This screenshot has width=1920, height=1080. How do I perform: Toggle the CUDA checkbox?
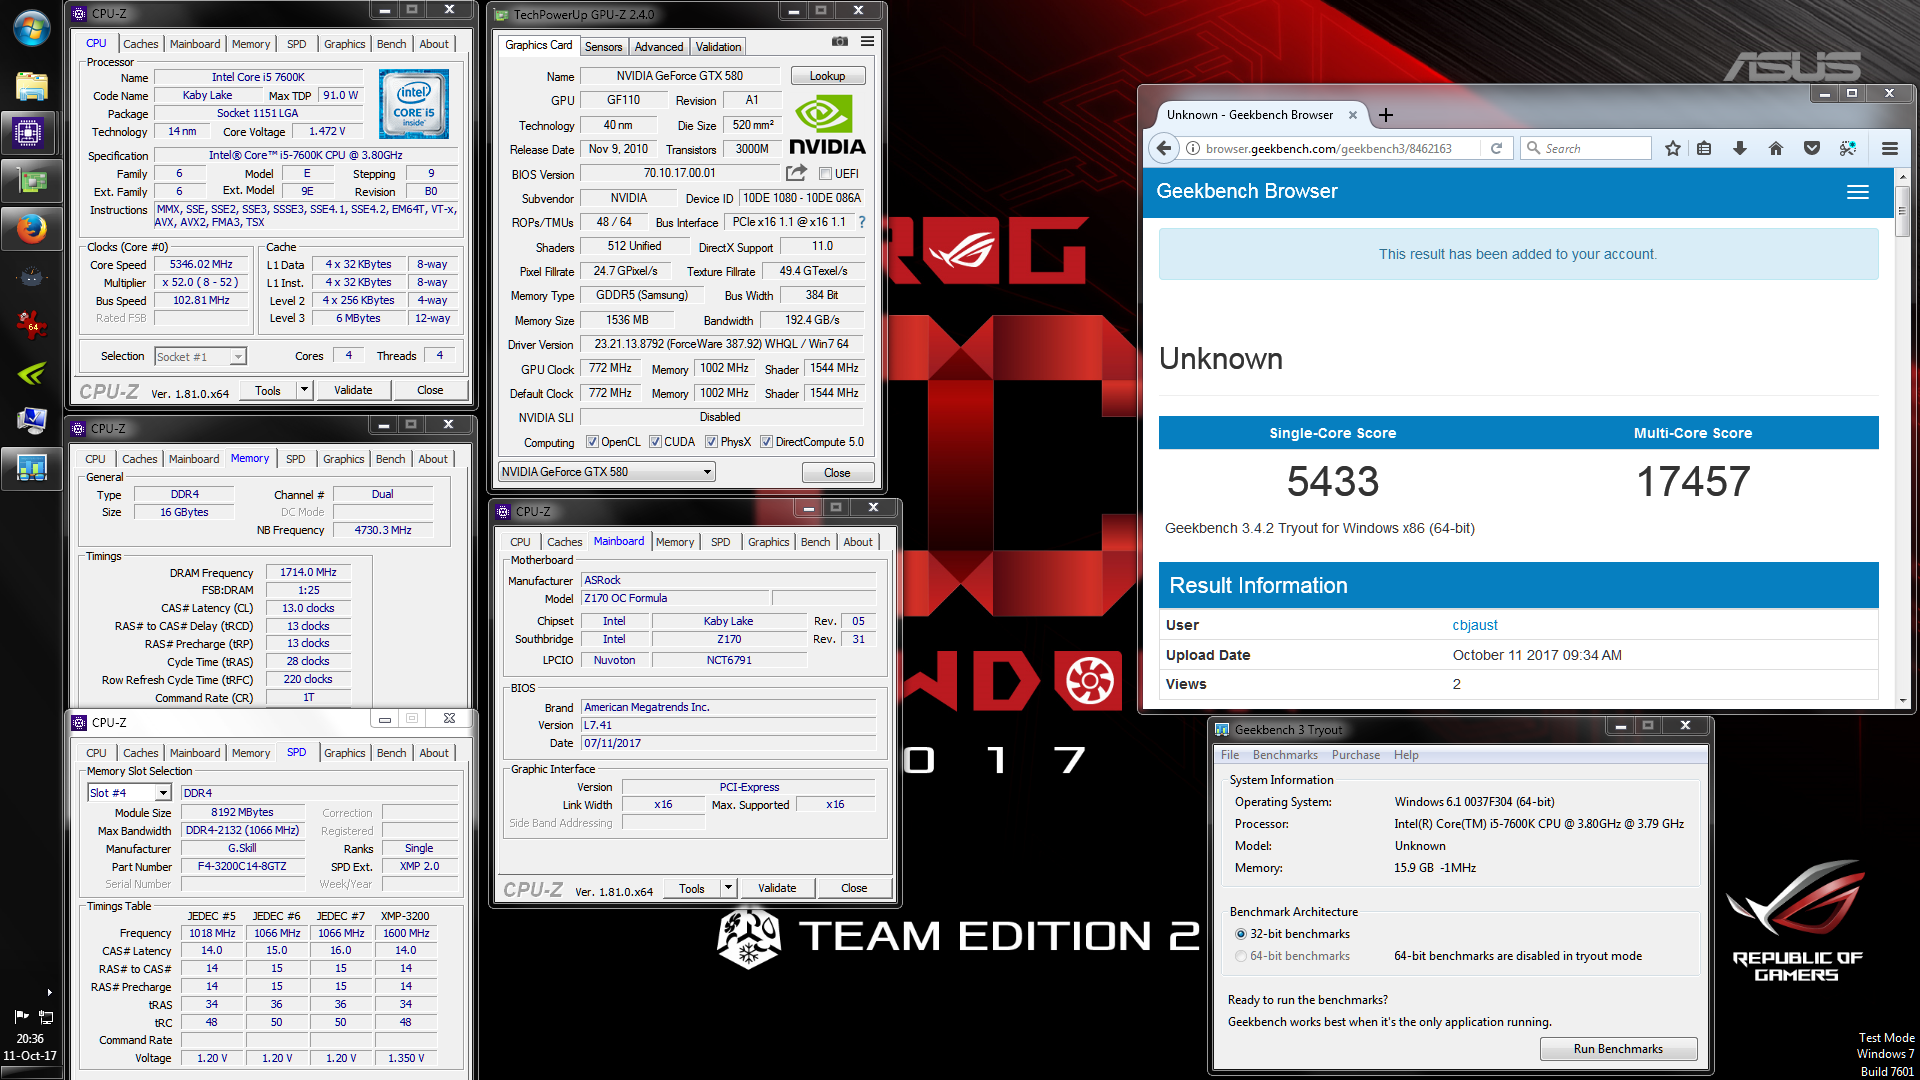(x=655, y=442)
